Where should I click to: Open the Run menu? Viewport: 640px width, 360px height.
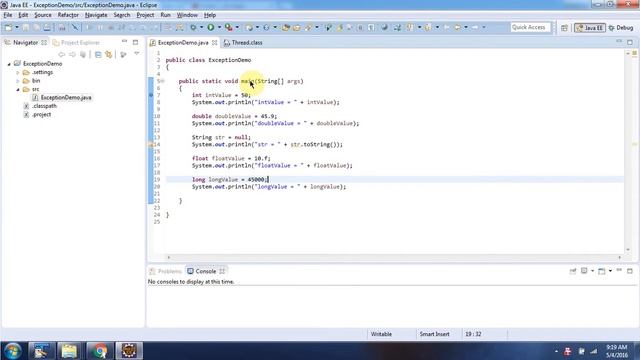165,15
